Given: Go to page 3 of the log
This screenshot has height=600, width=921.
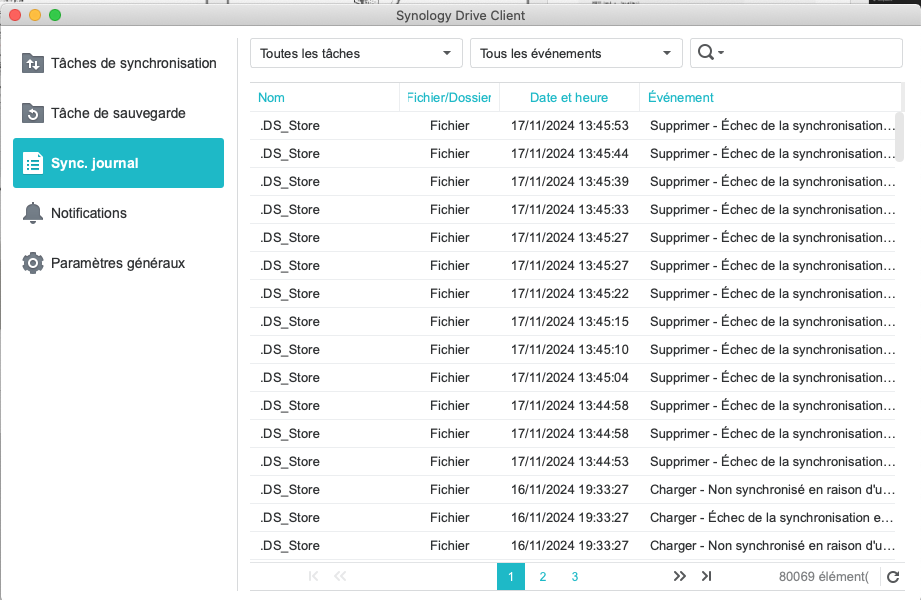Looking at the screenshot, I should [x=575, y=577].
